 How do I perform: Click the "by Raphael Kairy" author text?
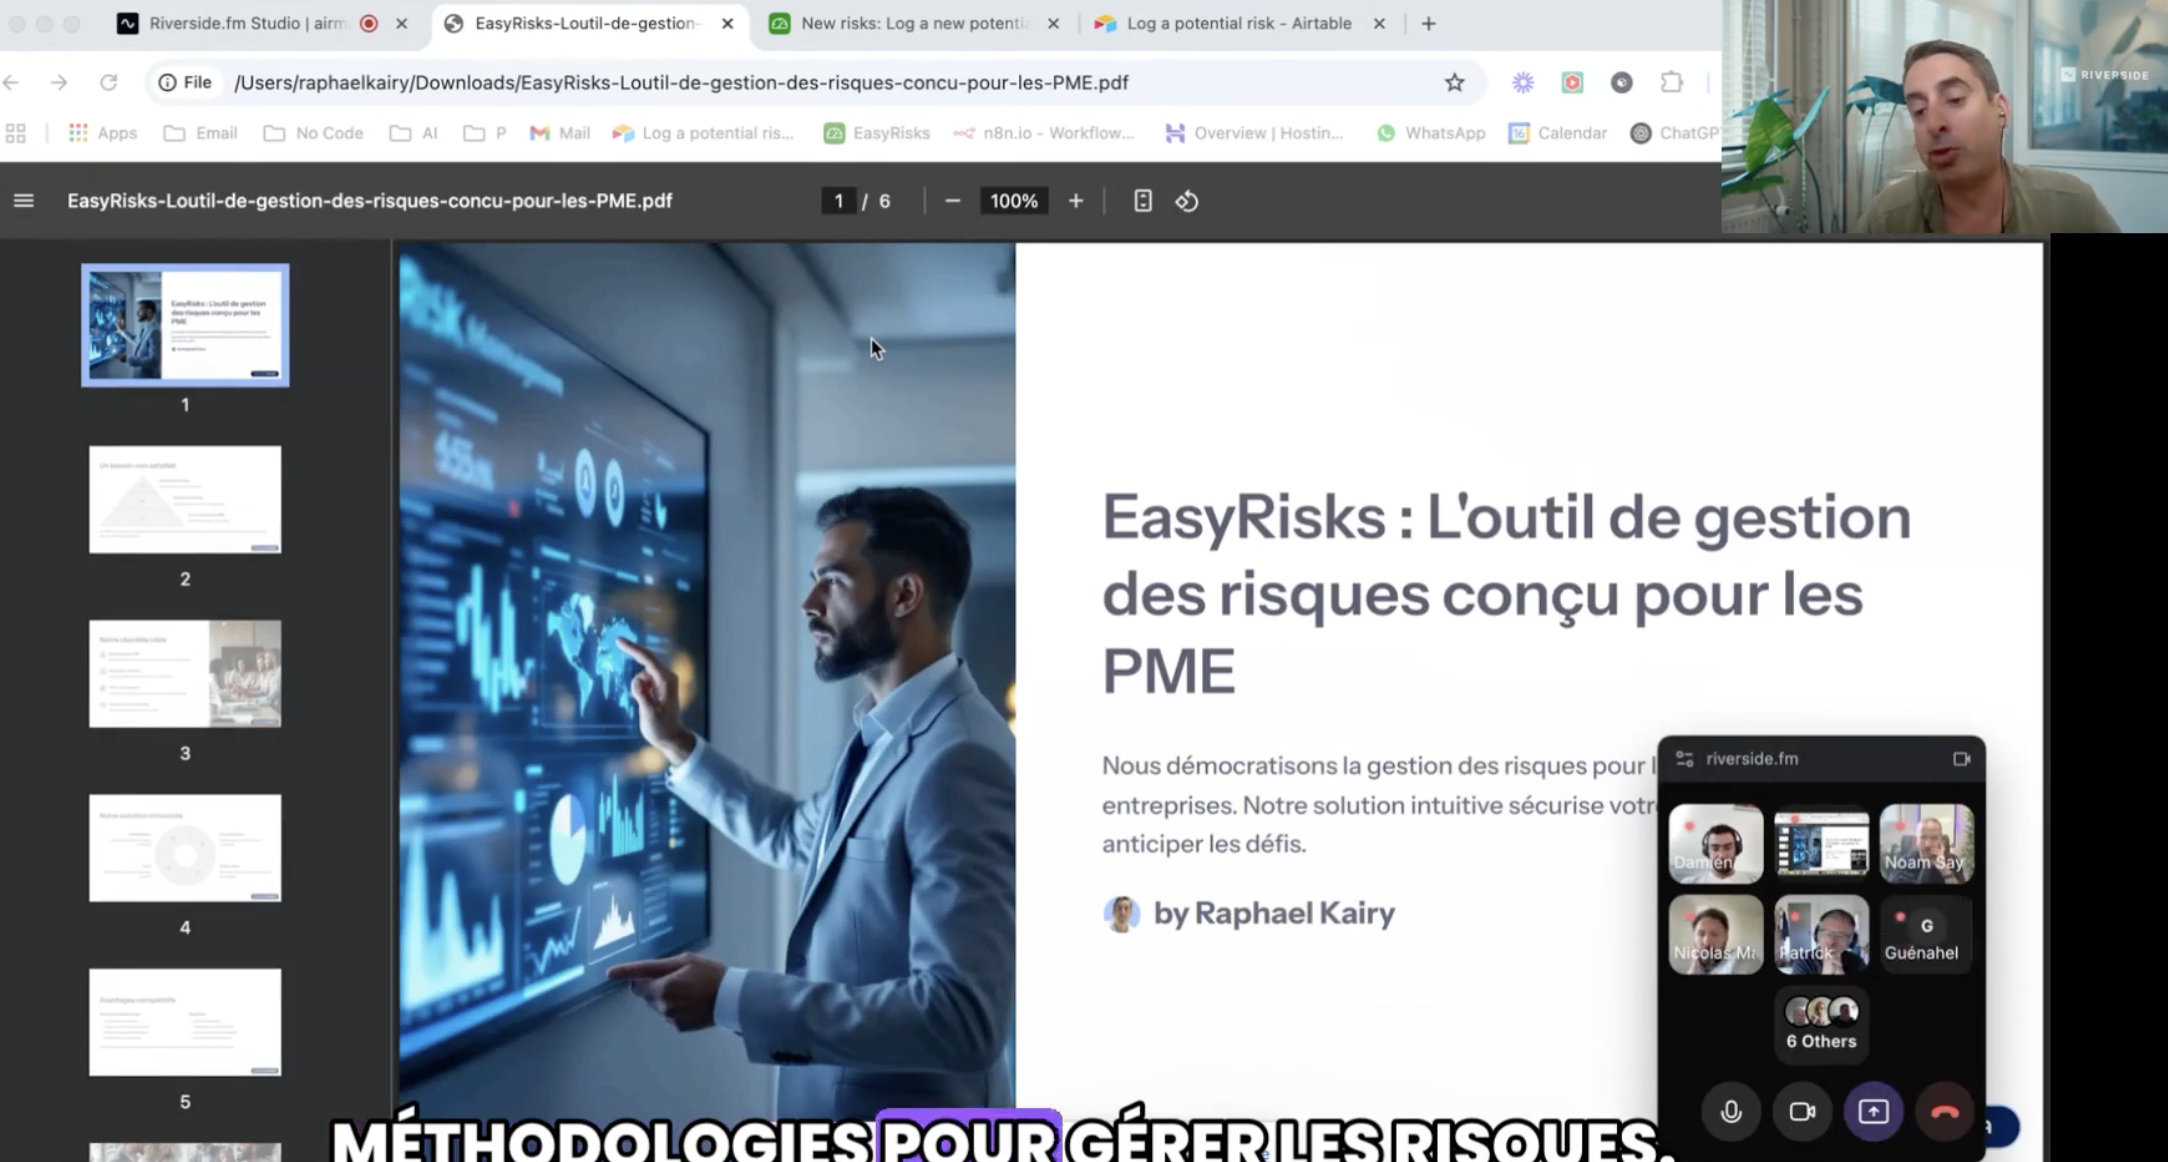point(1274,913)
